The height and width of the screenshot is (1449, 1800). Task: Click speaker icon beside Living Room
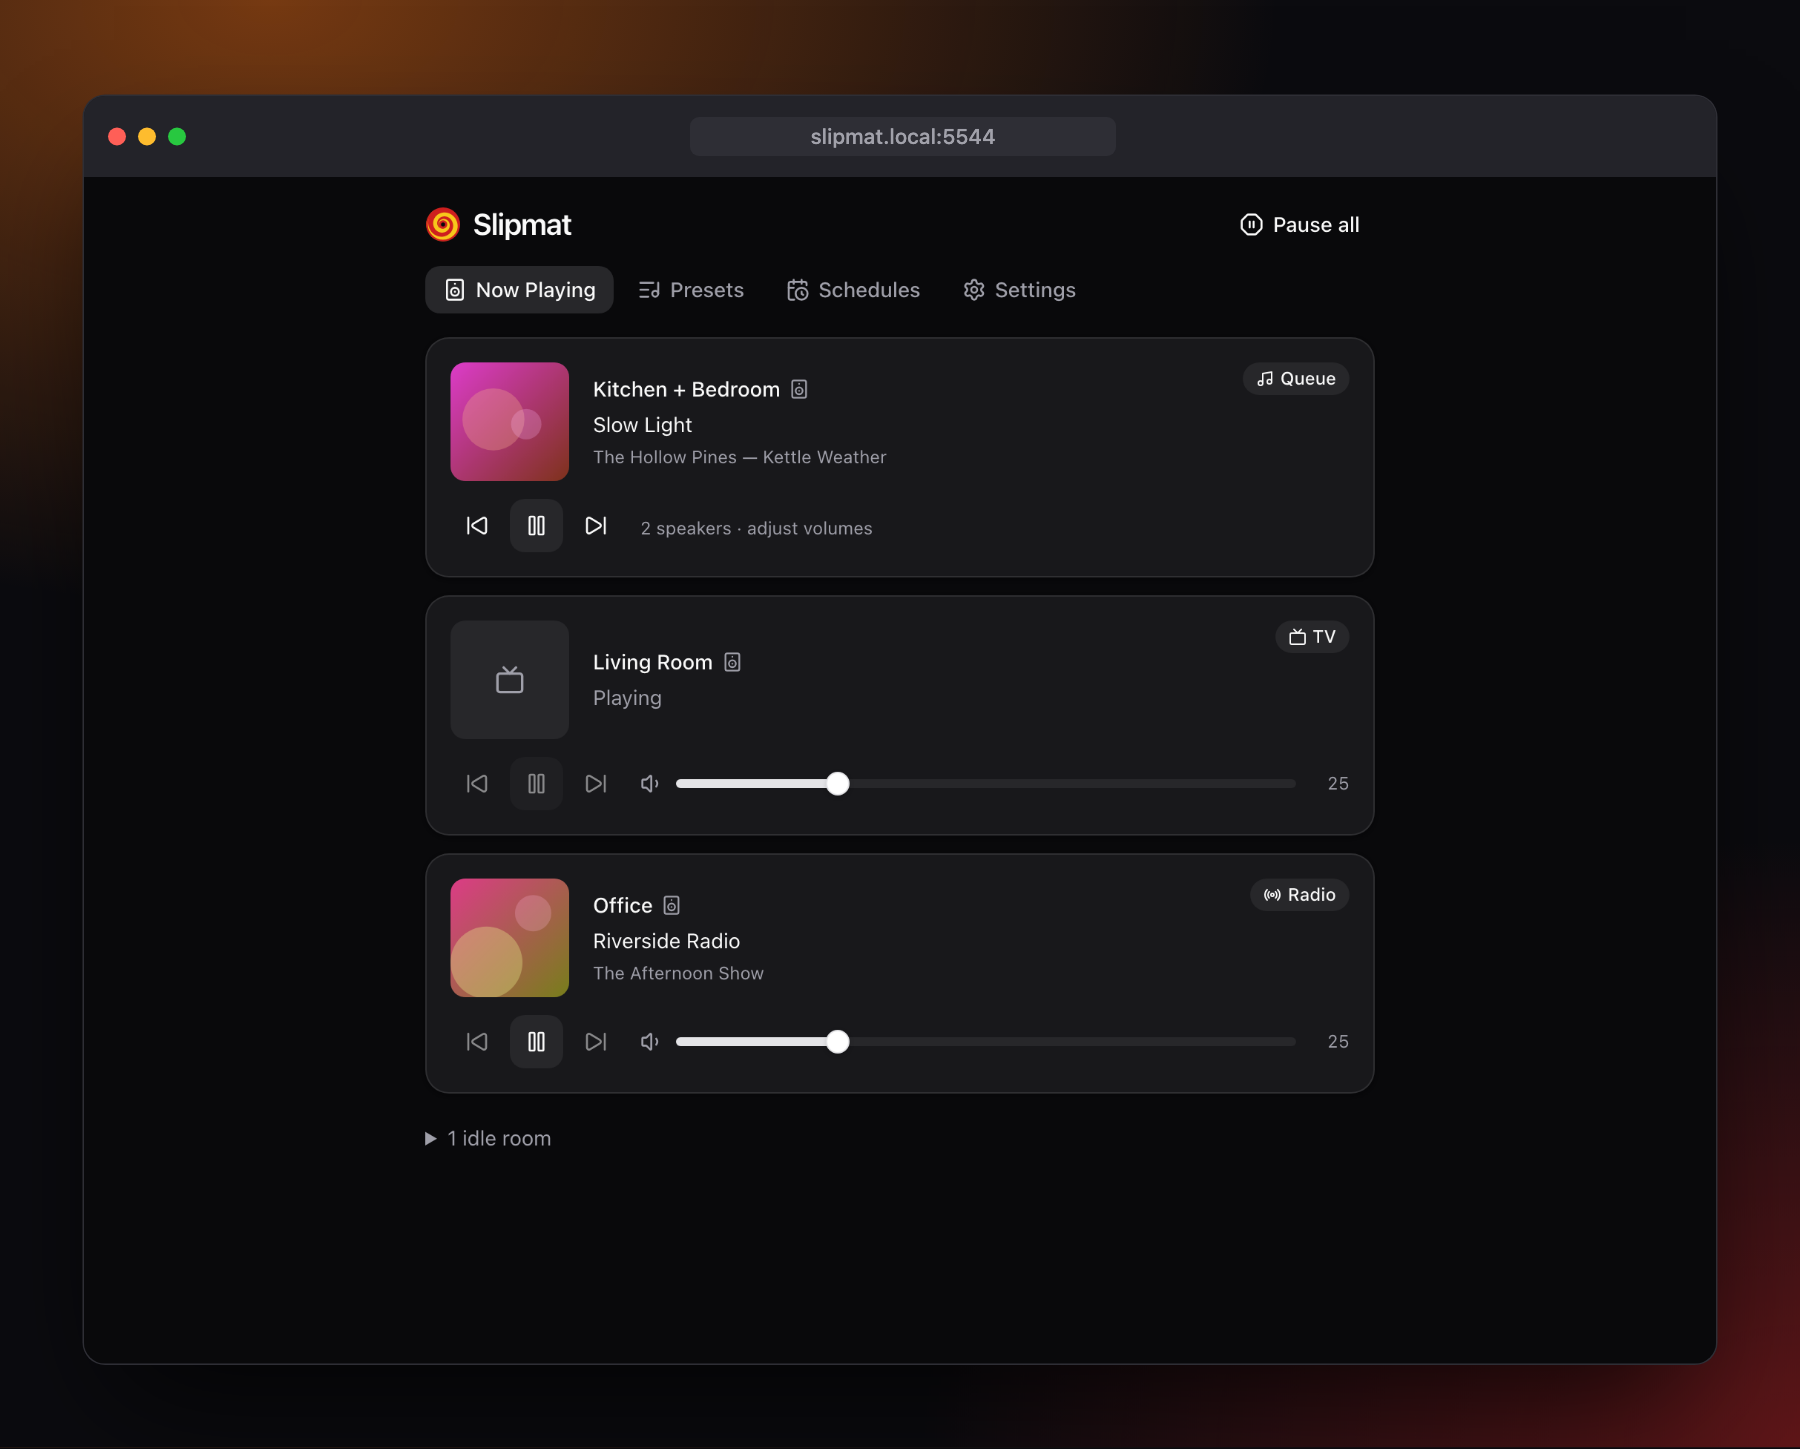732,662
